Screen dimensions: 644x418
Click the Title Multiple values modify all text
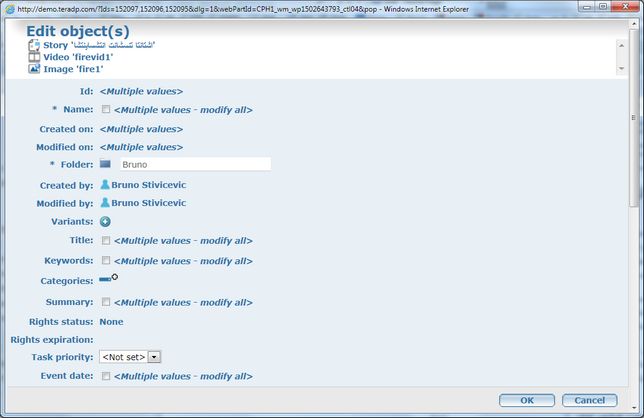(183, 241)
